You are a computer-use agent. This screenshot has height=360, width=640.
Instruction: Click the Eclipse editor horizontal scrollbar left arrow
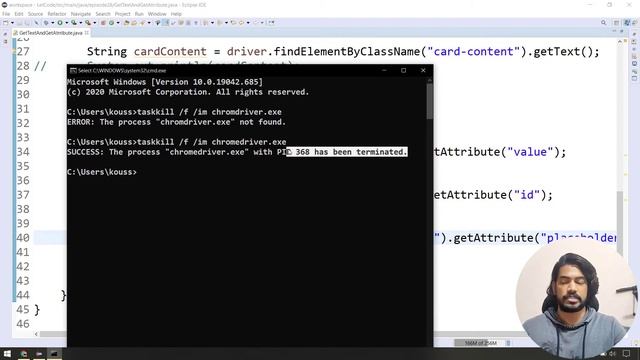coord(36,334)
